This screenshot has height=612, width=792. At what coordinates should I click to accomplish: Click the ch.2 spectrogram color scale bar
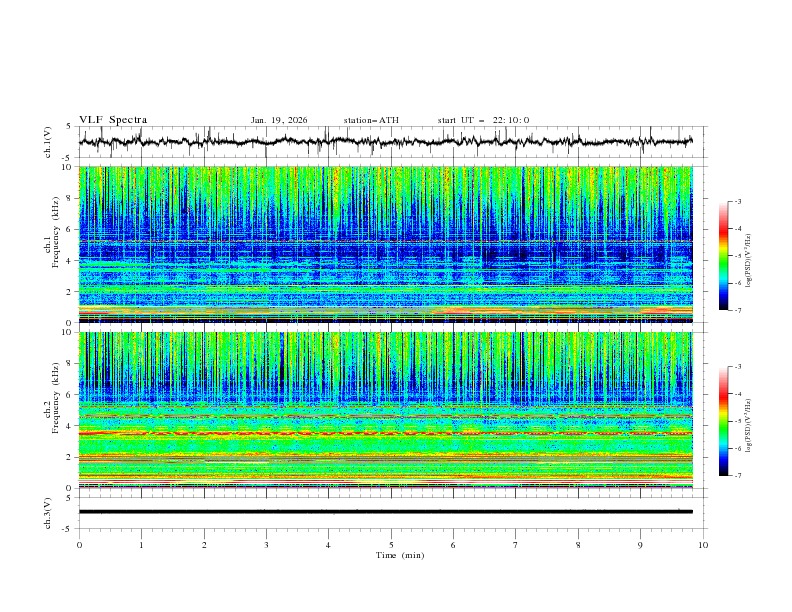723,421
